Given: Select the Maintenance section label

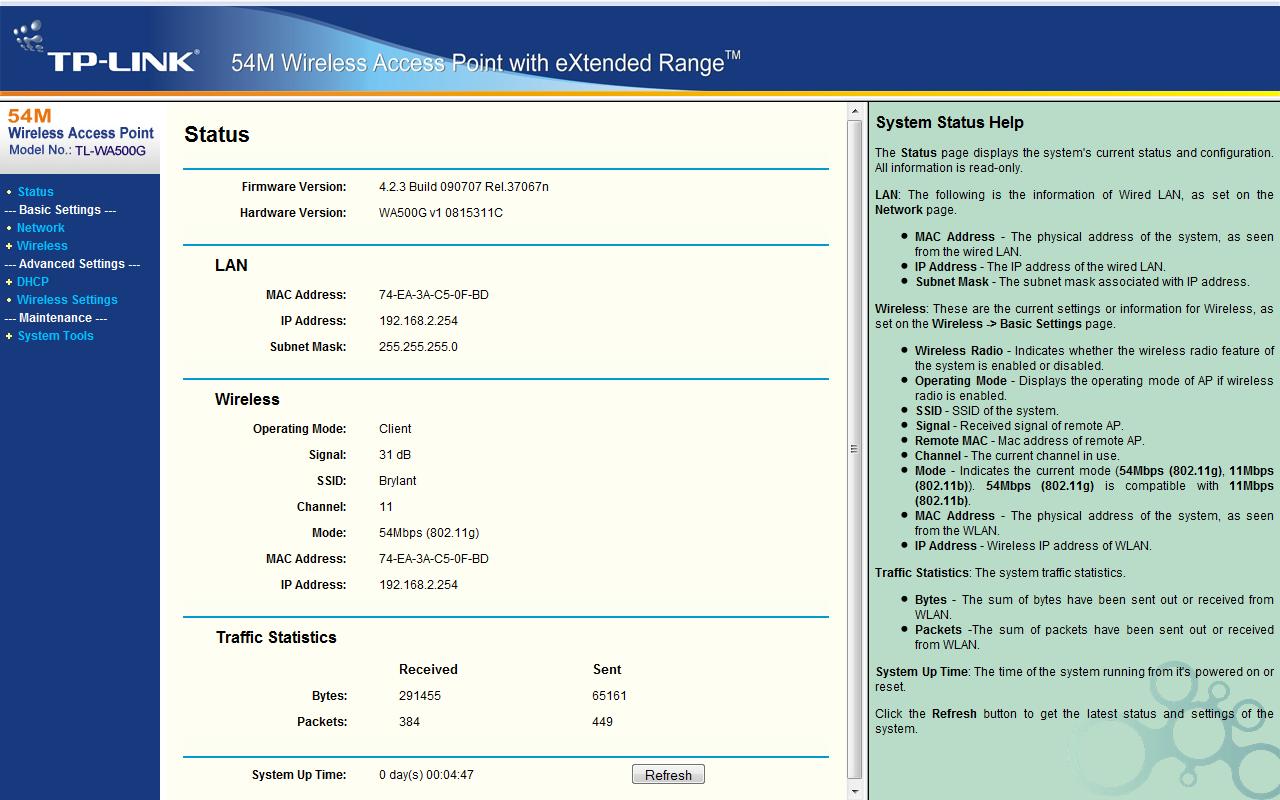Looking at the screenshot, I should pyautogui.click(x=54, y=317).
